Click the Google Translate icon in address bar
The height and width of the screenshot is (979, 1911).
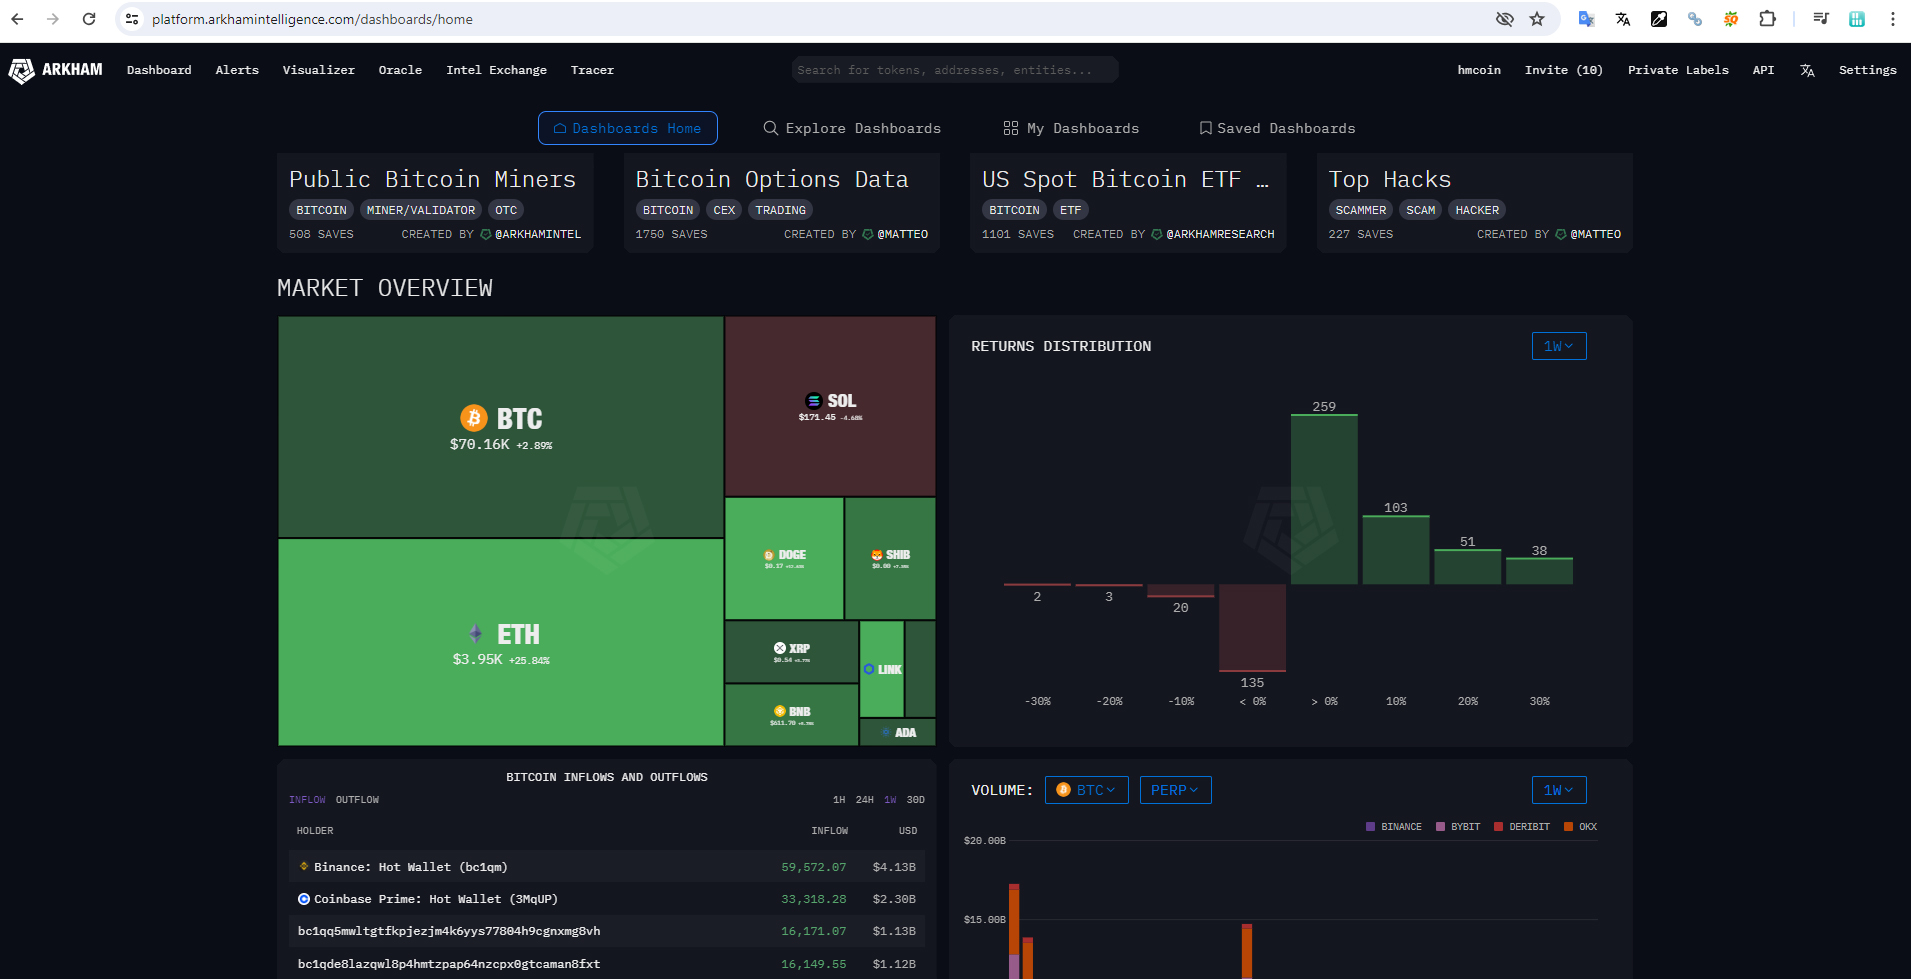pyautogui.click(x=1586, y=19)
